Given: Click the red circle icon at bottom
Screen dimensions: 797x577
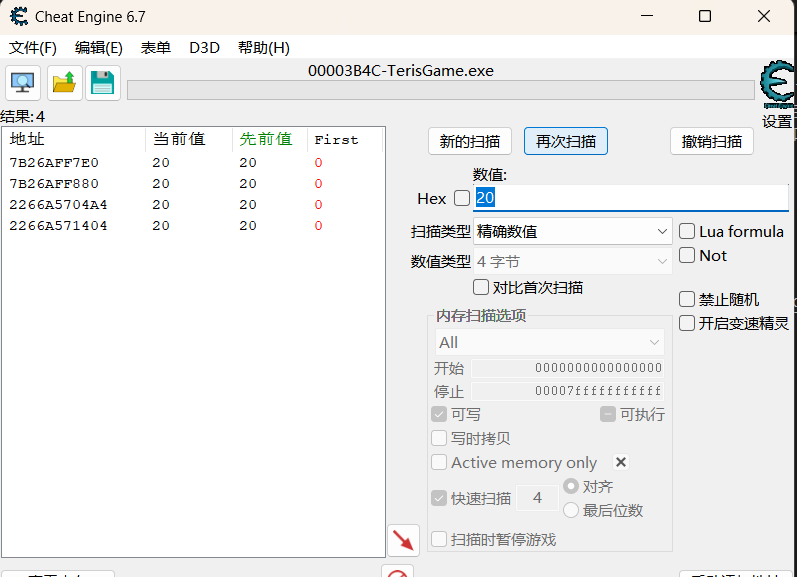Looking at the screenshot, I should pyautogui.click(x=398, y=573).
